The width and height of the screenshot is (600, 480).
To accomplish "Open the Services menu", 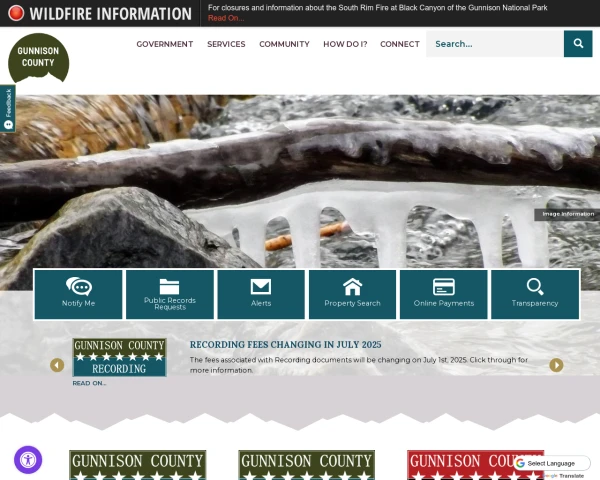I will pyautogui.click(x=226, y=44).
